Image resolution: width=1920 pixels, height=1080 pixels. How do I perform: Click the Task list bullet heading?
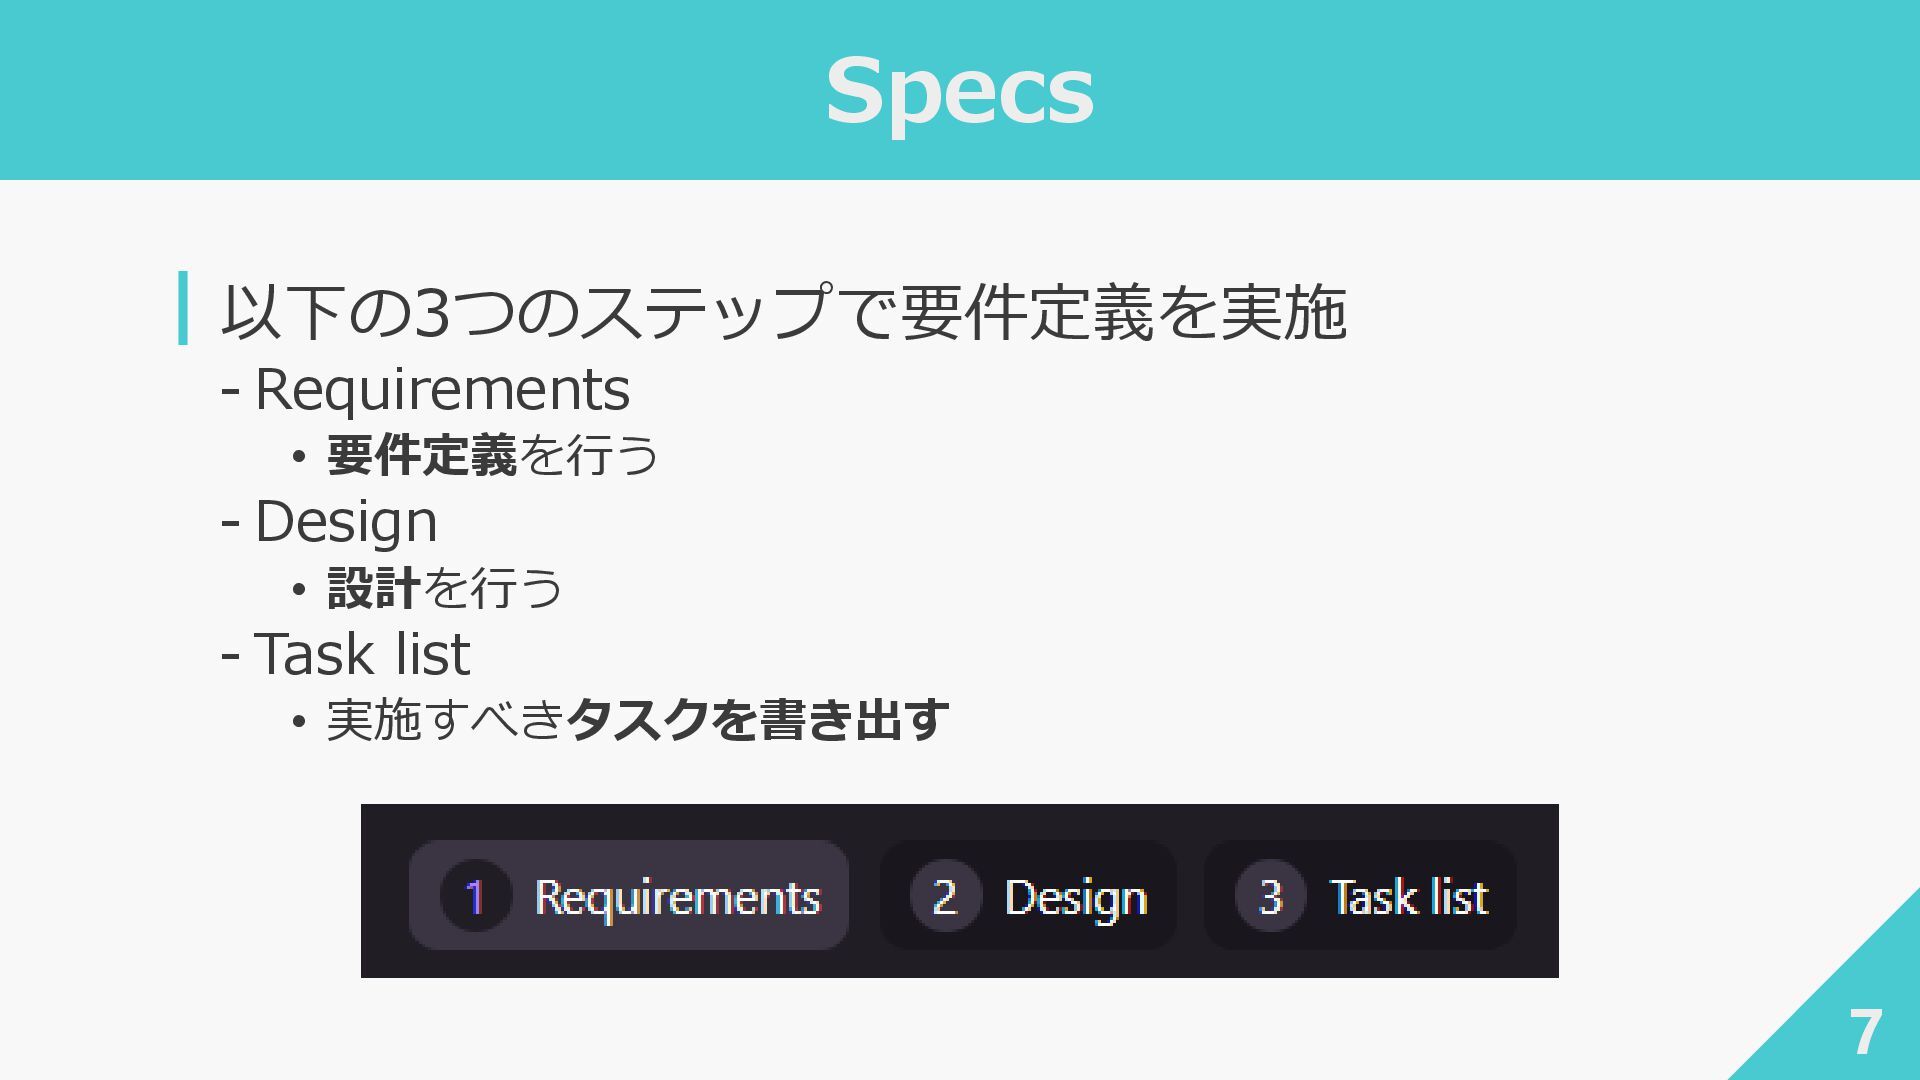(x=362, y=654)
